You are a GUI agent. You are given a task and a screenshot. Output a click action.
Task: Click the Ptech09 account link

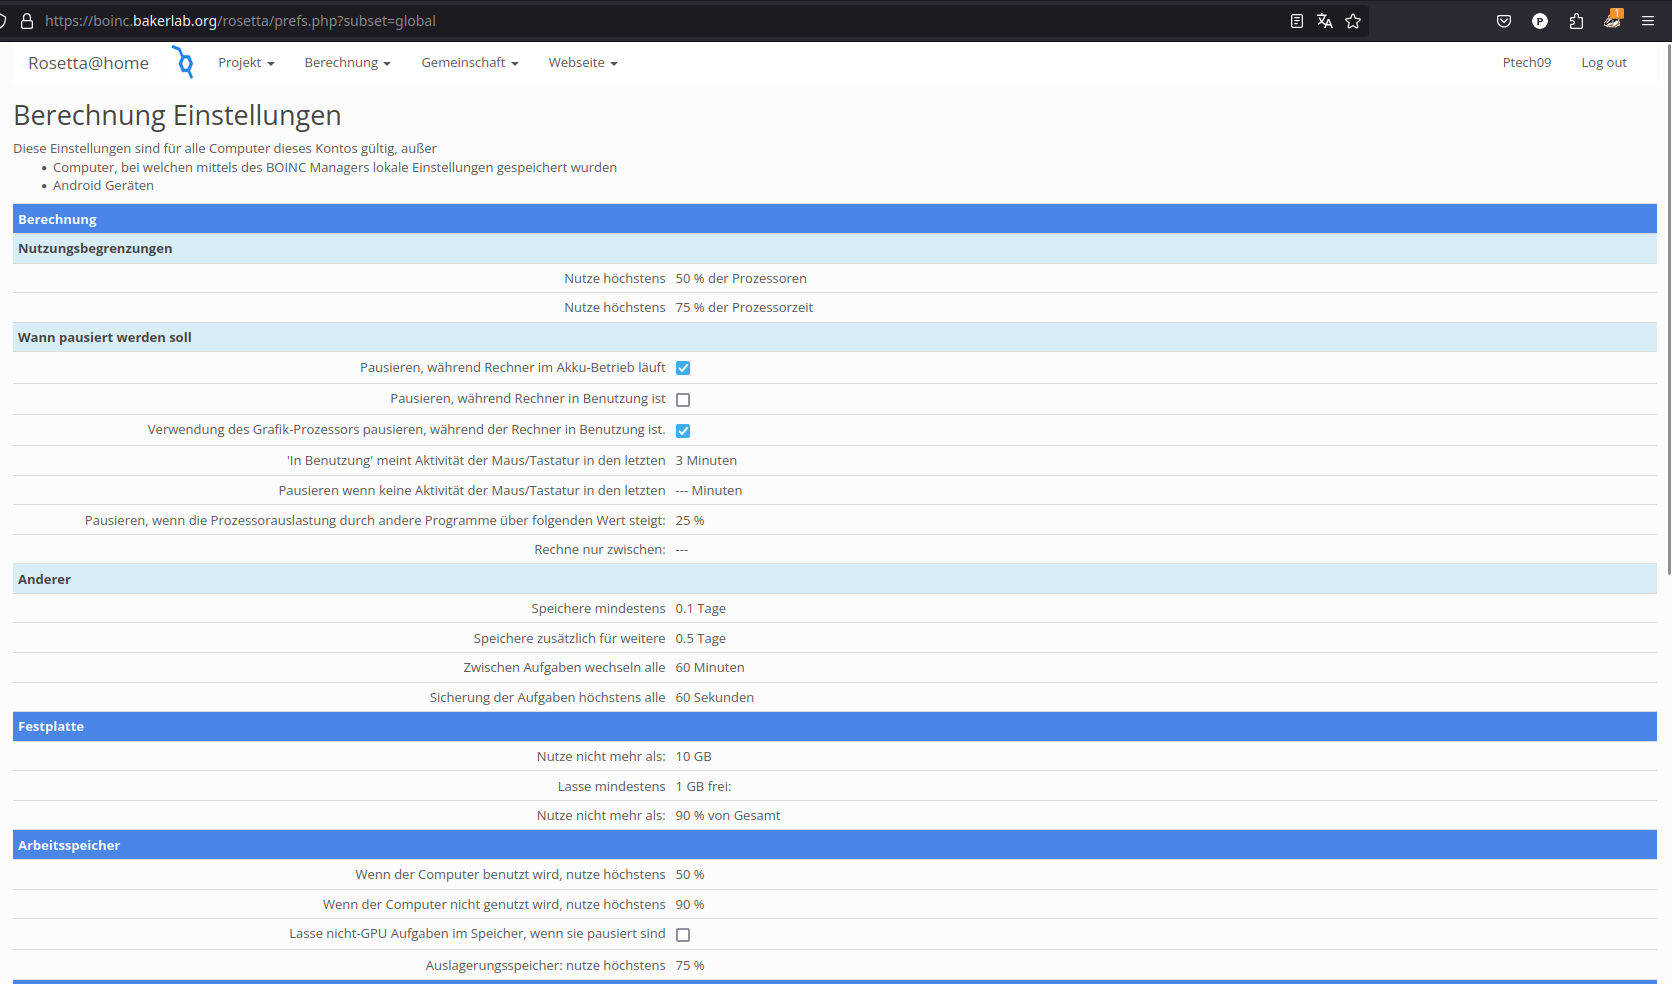[x=1526, y=63]
